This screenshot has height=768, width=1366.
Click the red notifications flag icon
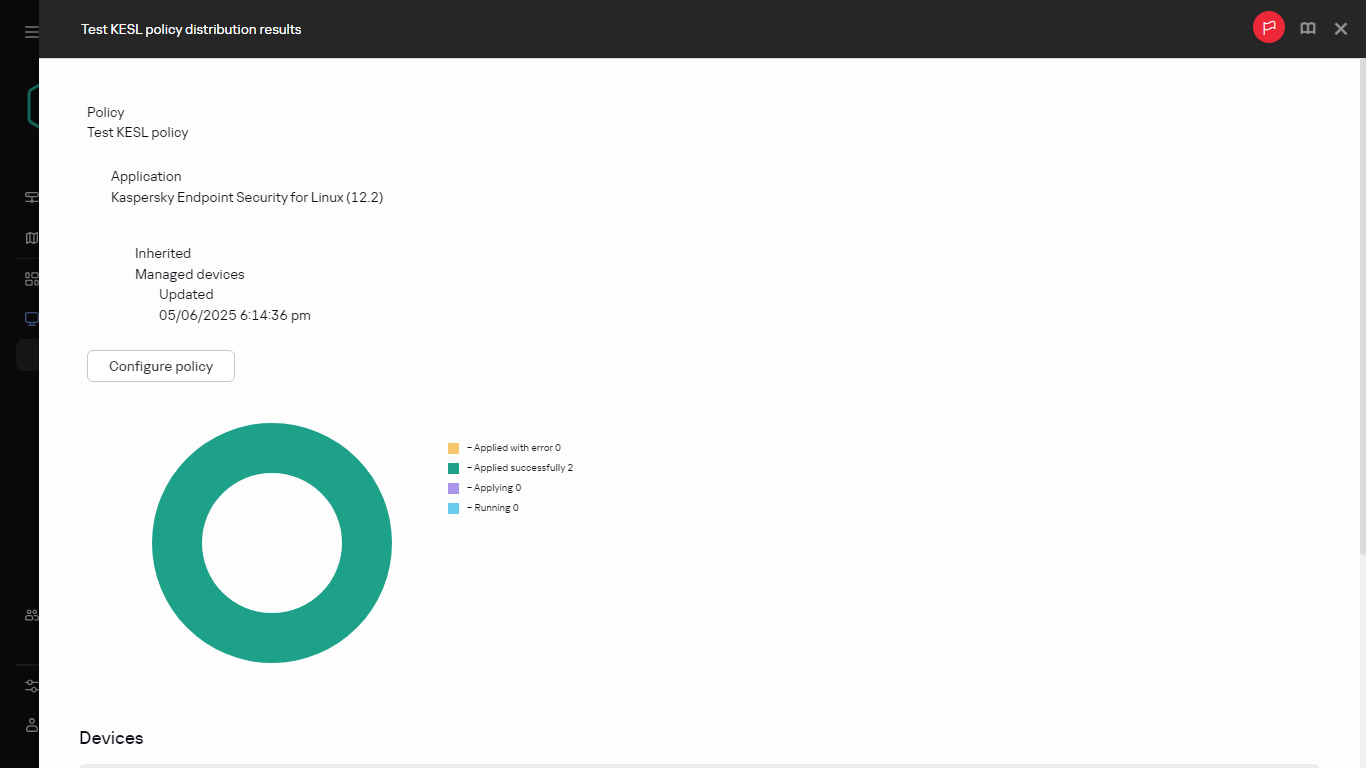click(x=1268, y=27)
